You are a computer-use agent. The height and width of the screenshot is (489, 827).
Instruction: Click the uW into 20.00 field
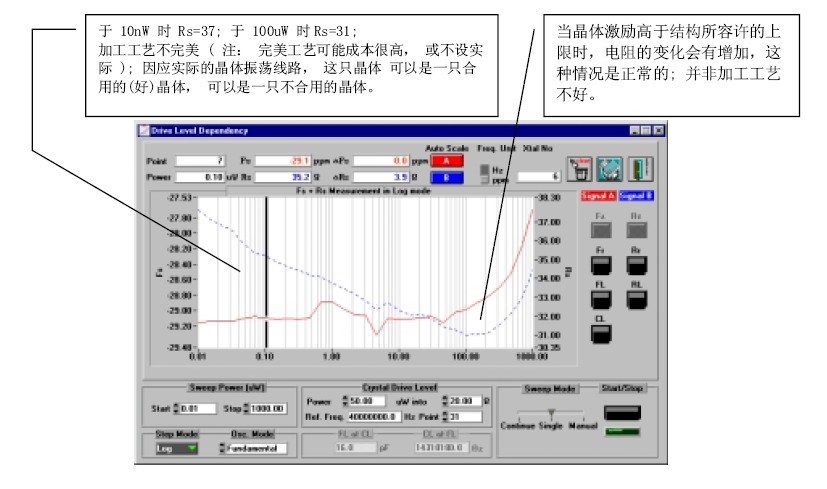(x=465, y=401)
